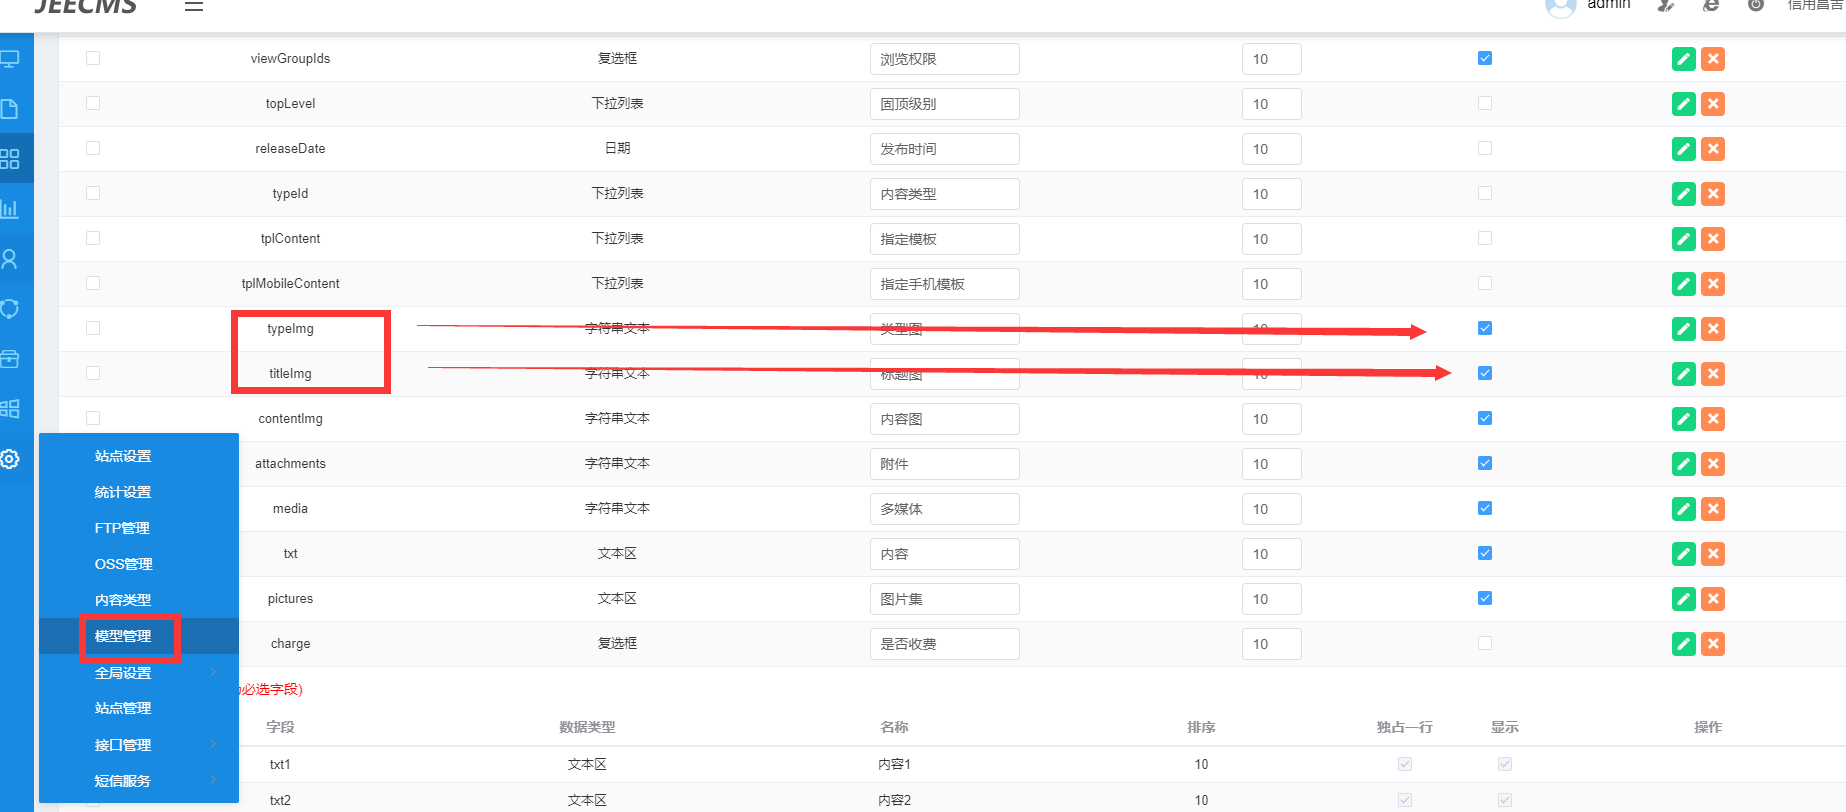Expand the 短信服务 submenu arrow
Viewport: 1846px width, 812px height.
(213, 780)
